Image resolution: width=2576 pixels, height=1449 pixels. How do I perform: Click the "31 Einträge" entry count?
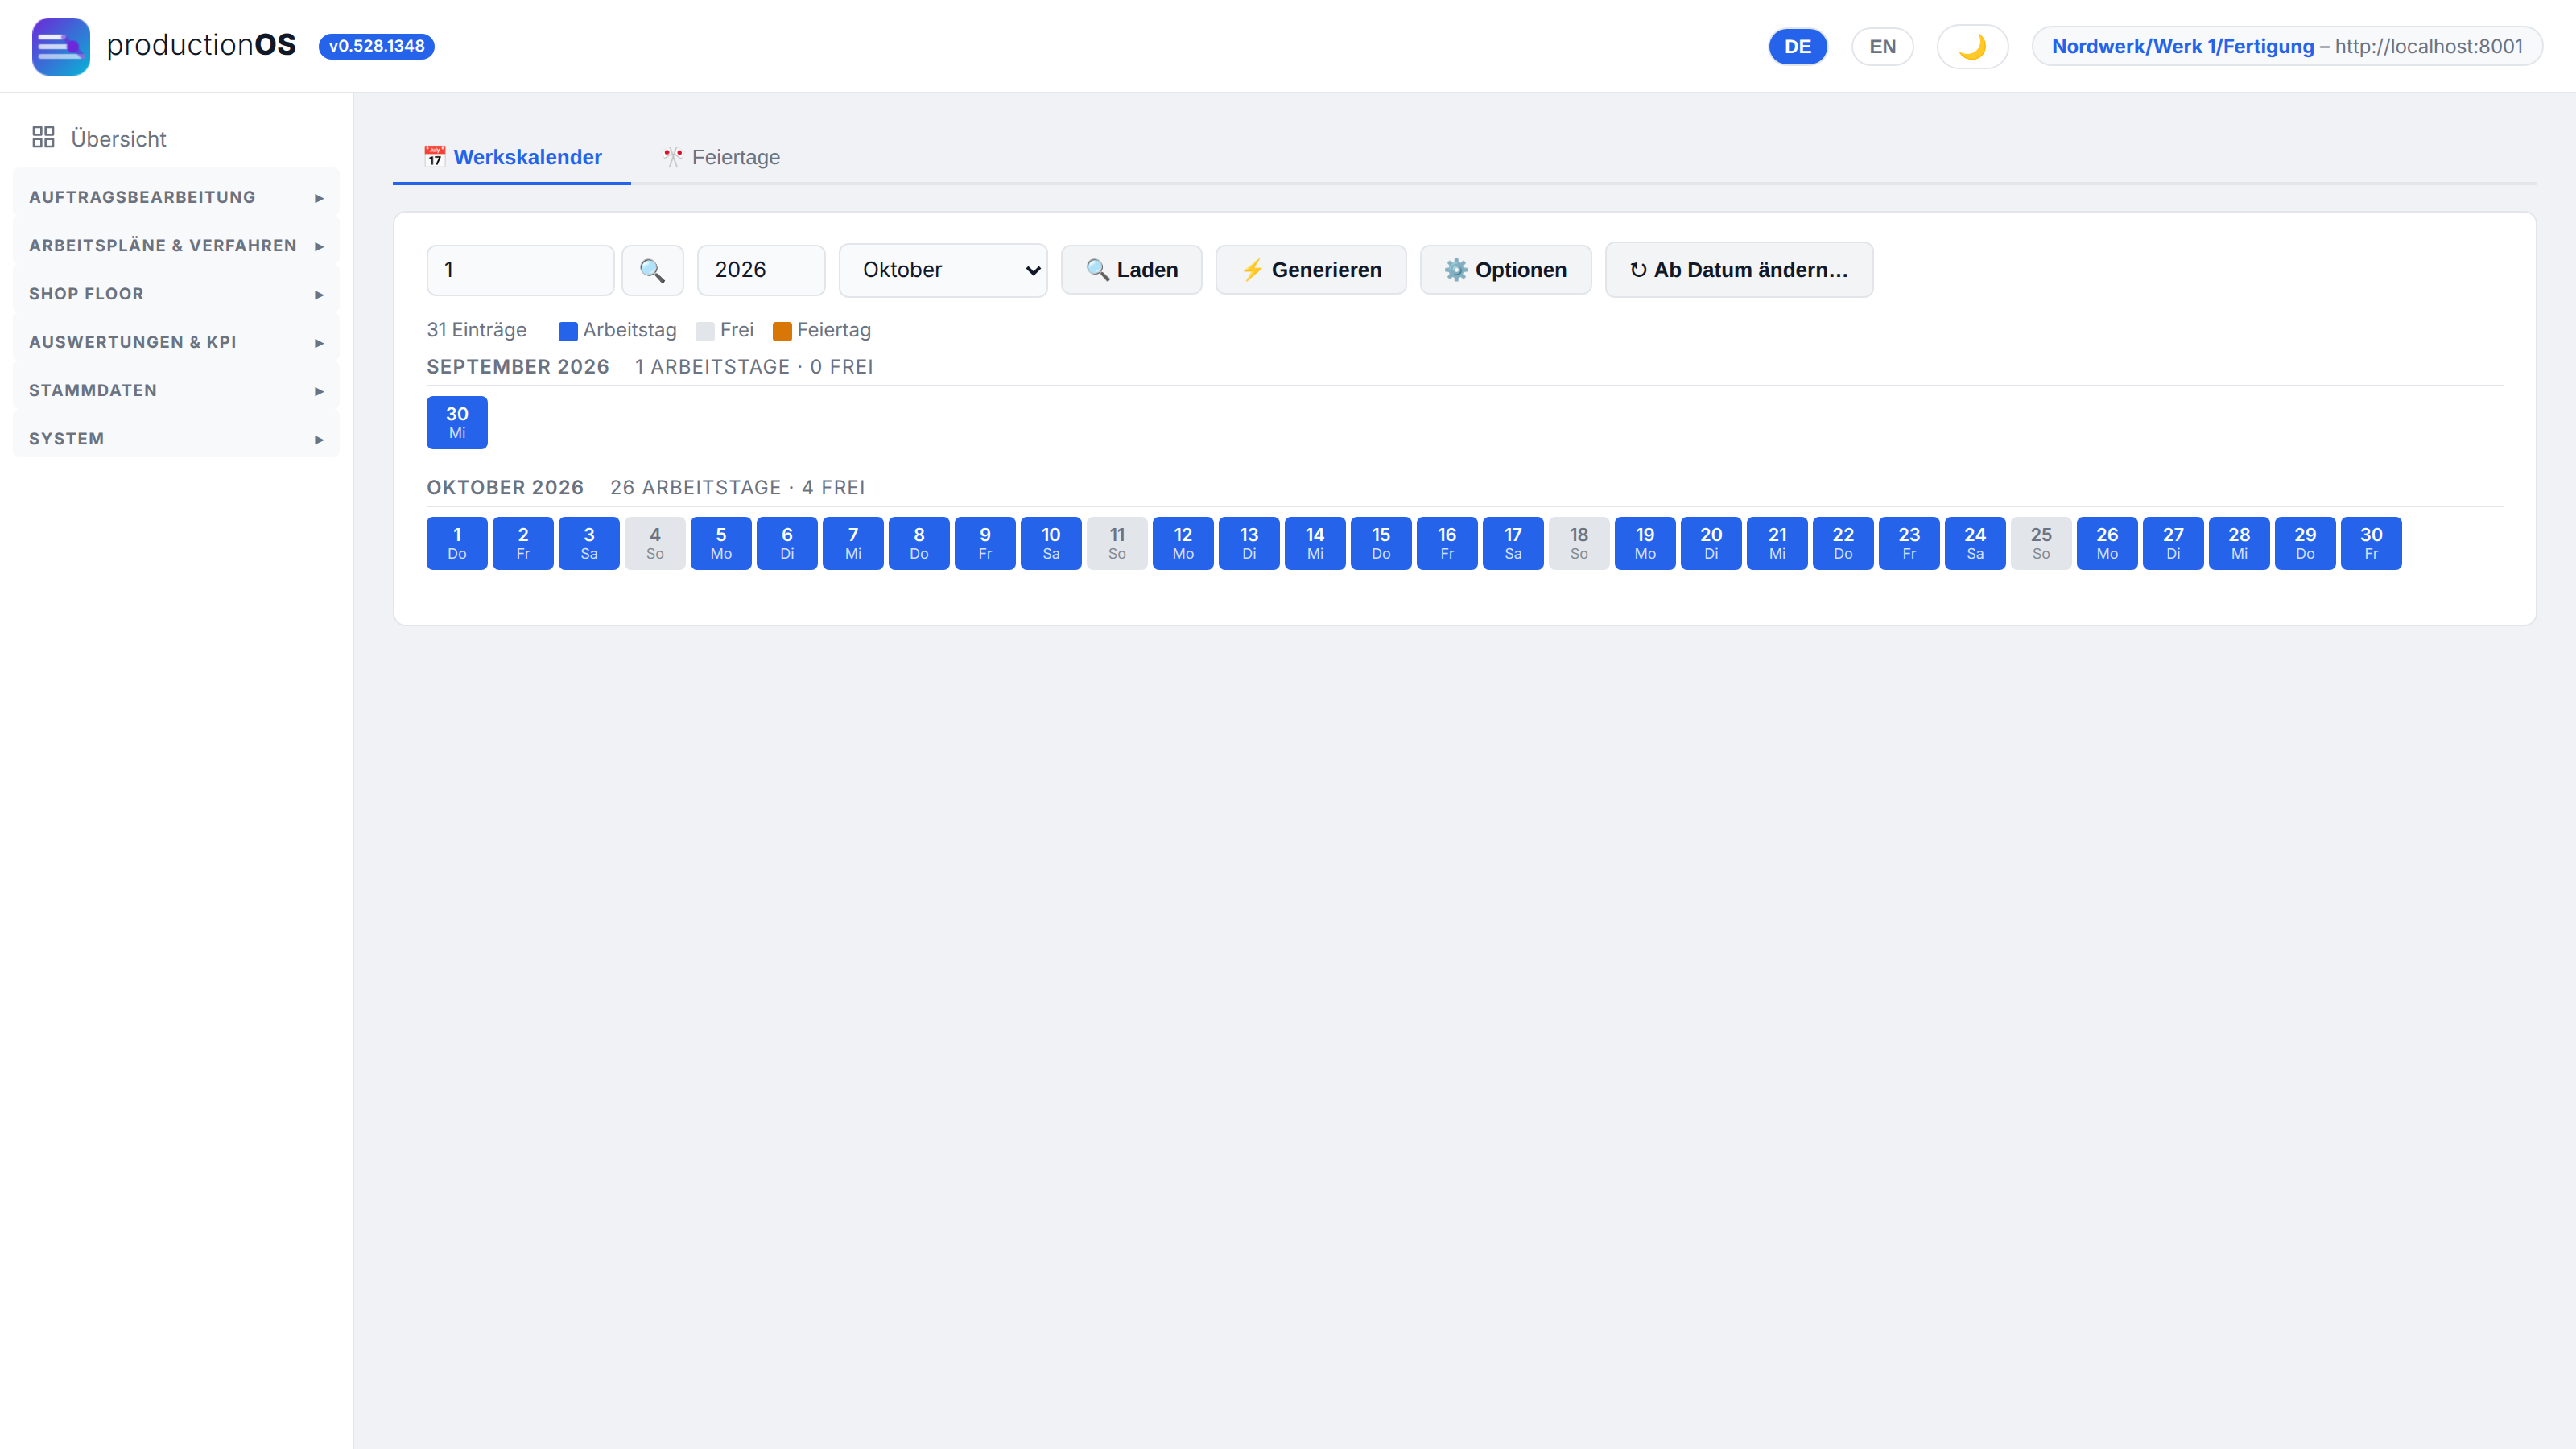point(476,330)
